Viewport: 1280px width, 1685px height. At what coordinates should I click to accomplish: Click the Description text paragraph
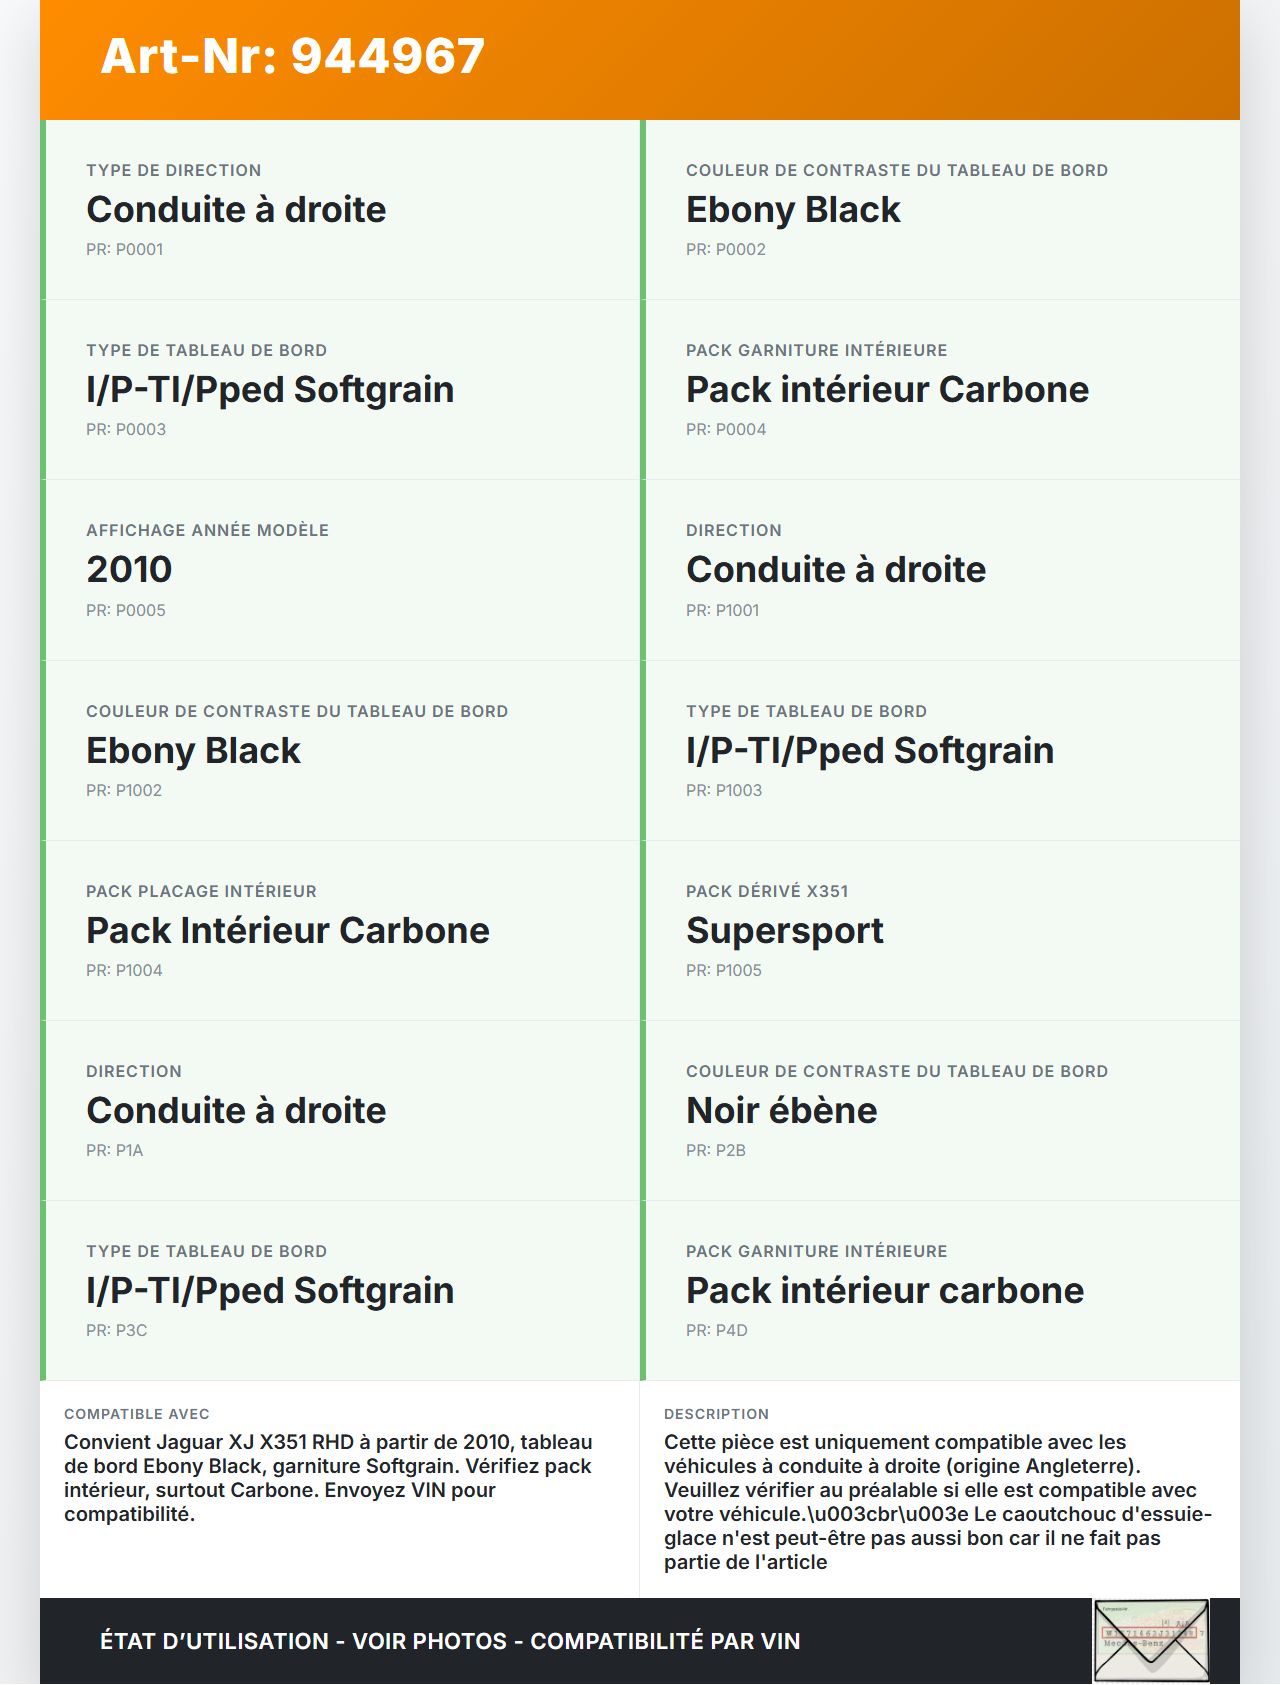[x=936, y=1502]
